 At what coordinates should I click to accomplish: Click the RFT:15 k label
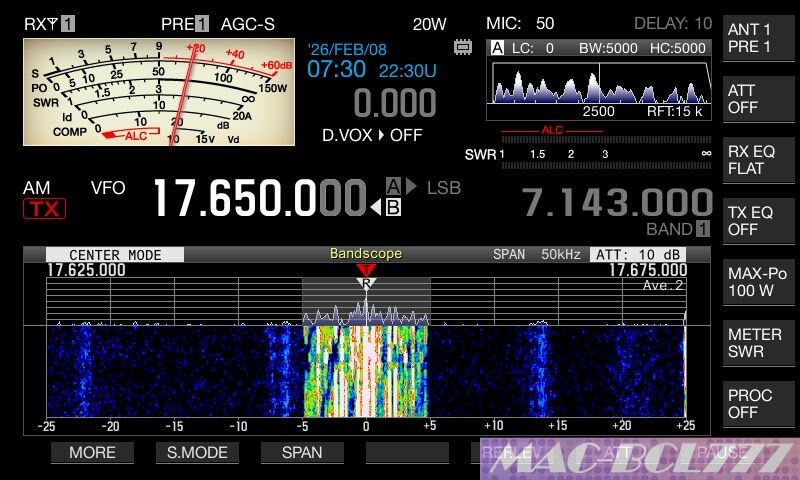point(674,111)
